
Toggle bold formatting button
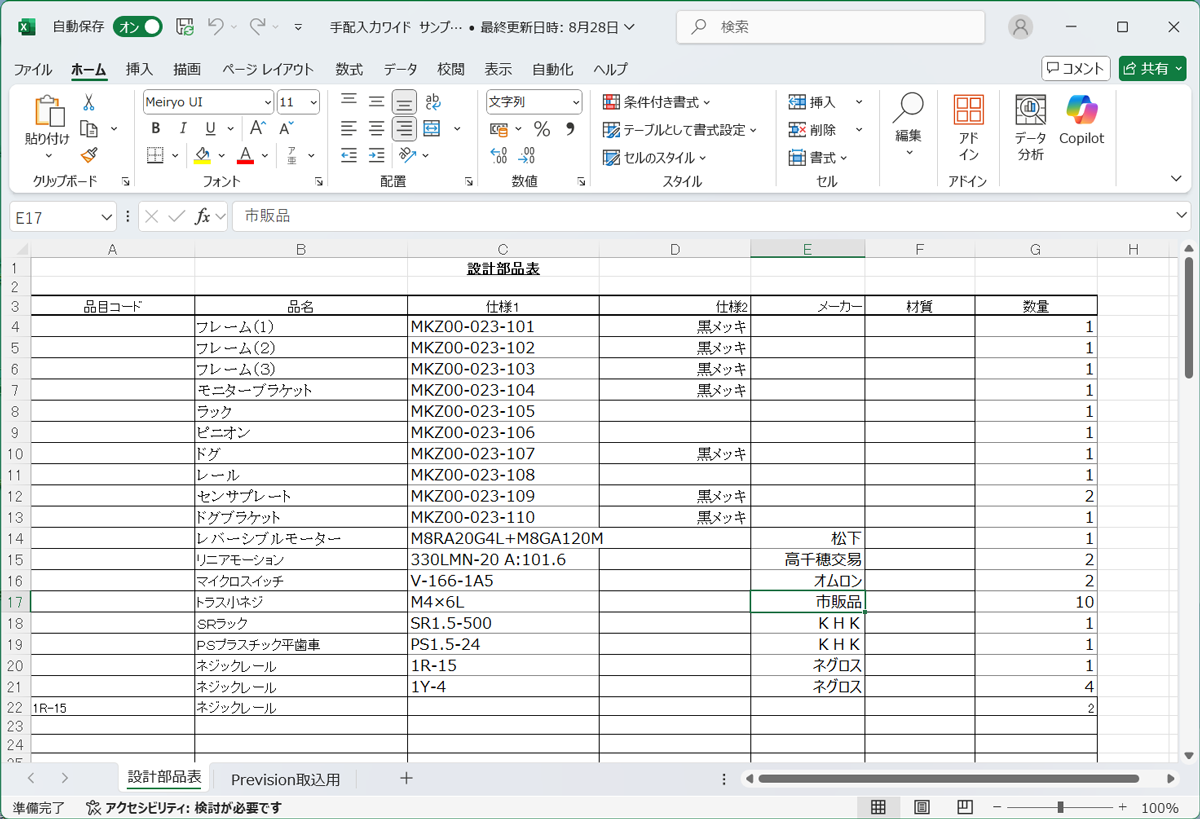point(155,129)
